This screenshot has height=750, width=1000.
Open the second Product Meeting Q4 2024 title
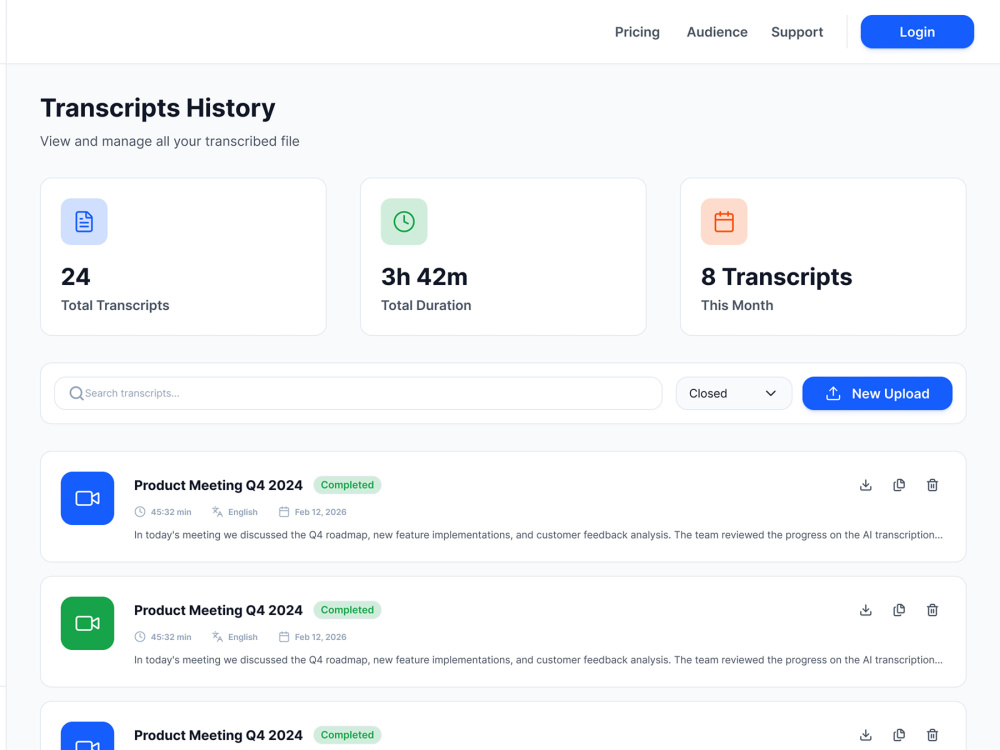point(218,610)
